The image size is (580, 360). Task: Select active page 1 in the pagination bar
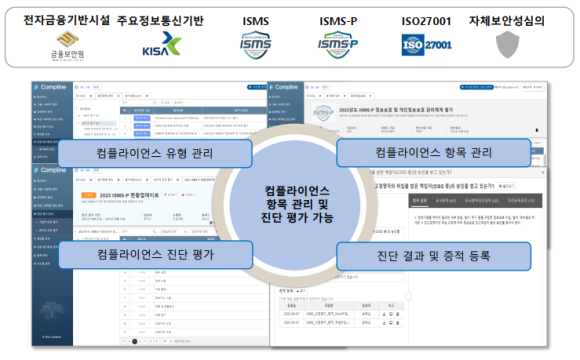pyautogui.click(x=135, y=342)
